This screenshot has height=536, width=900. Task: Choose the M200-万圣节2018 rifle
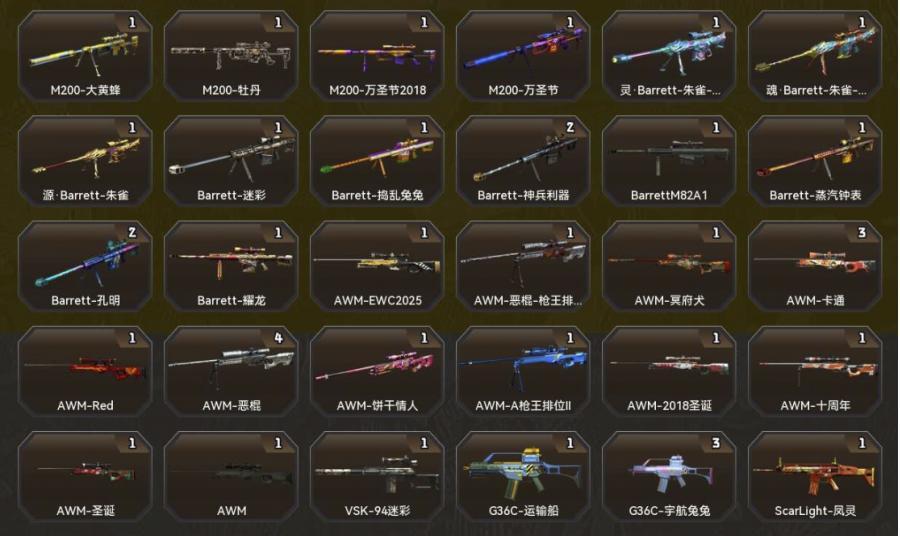click(377, 56)
